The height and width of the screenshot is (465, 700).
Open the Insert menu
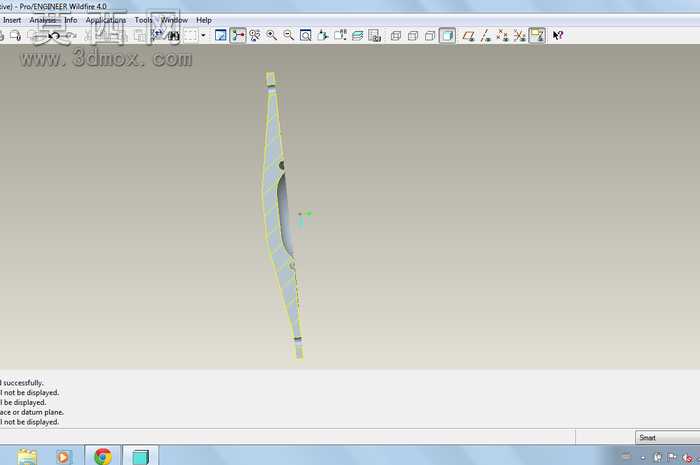pyautogui.click(x=12, y=20)
